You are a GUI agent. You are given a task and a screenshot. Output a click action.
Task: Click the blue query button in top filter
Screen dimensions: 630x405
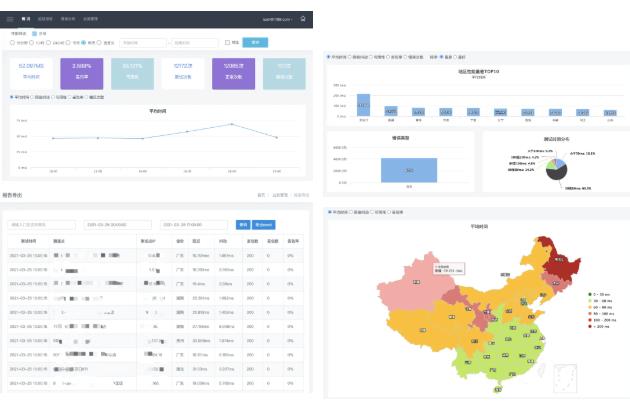pos(255,42)
